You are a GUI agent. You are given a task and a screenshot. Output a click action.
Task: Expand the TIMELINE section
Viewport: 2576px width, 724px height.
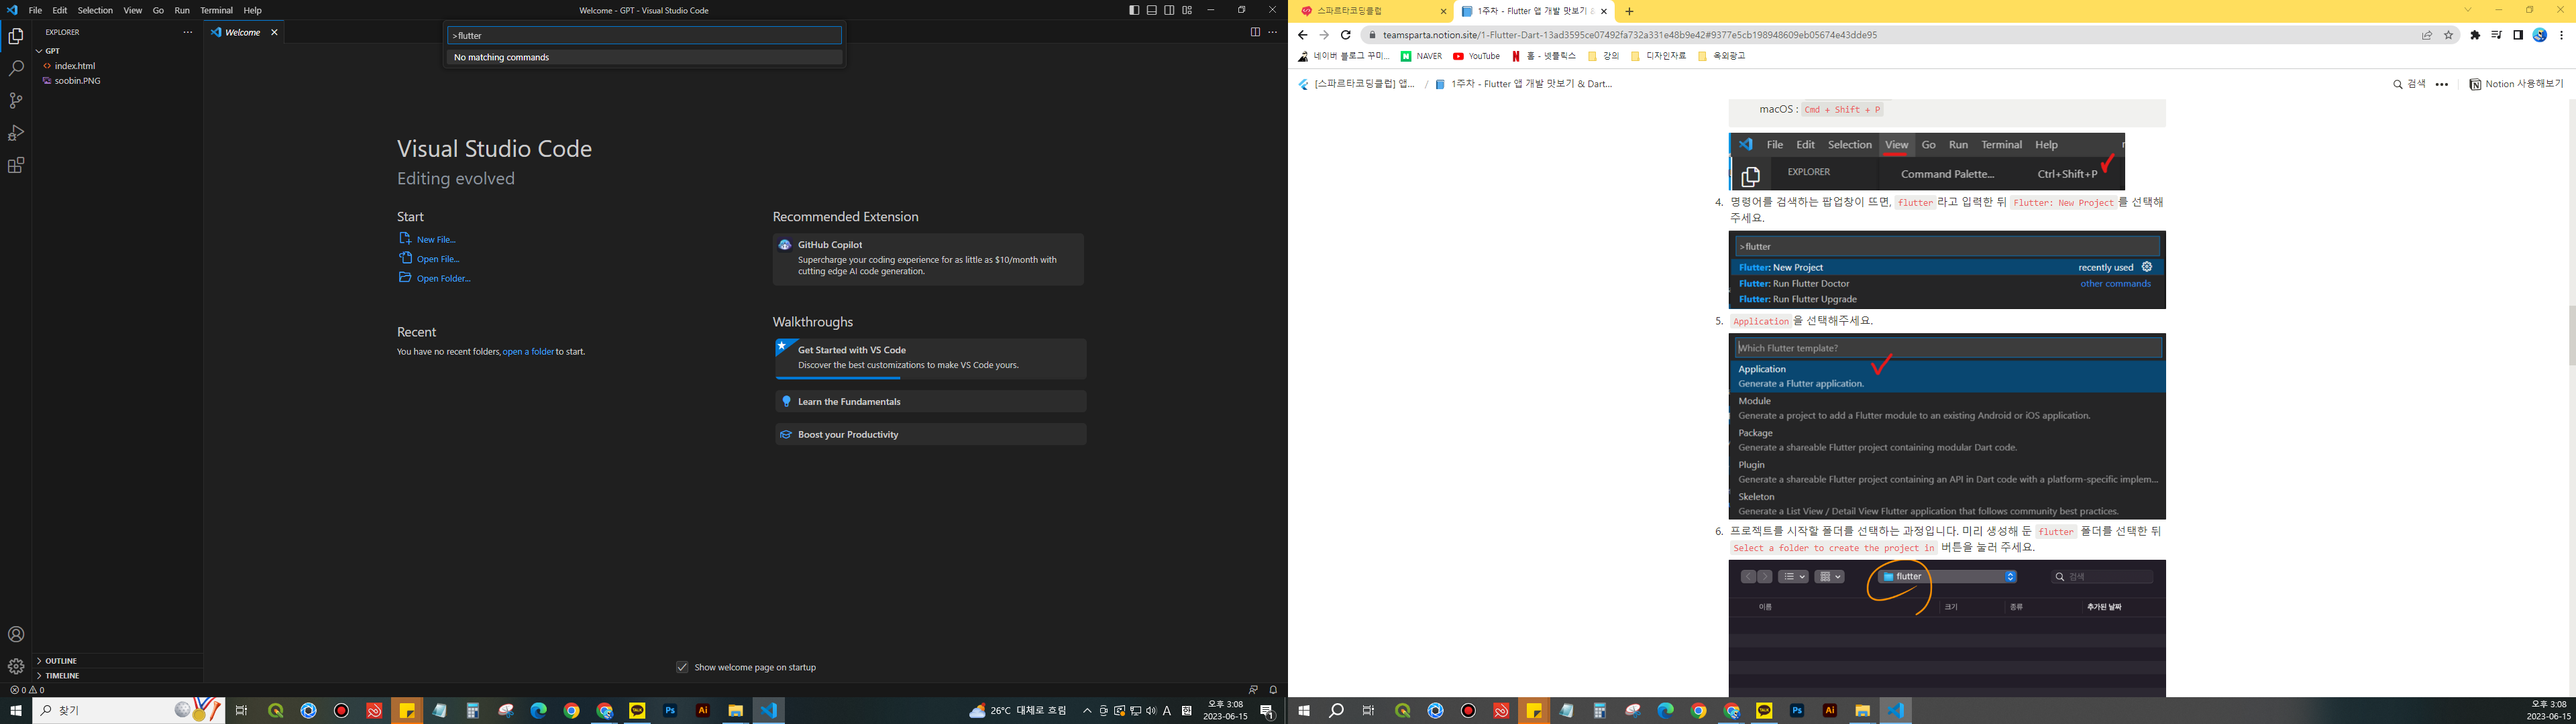point(118,676)
